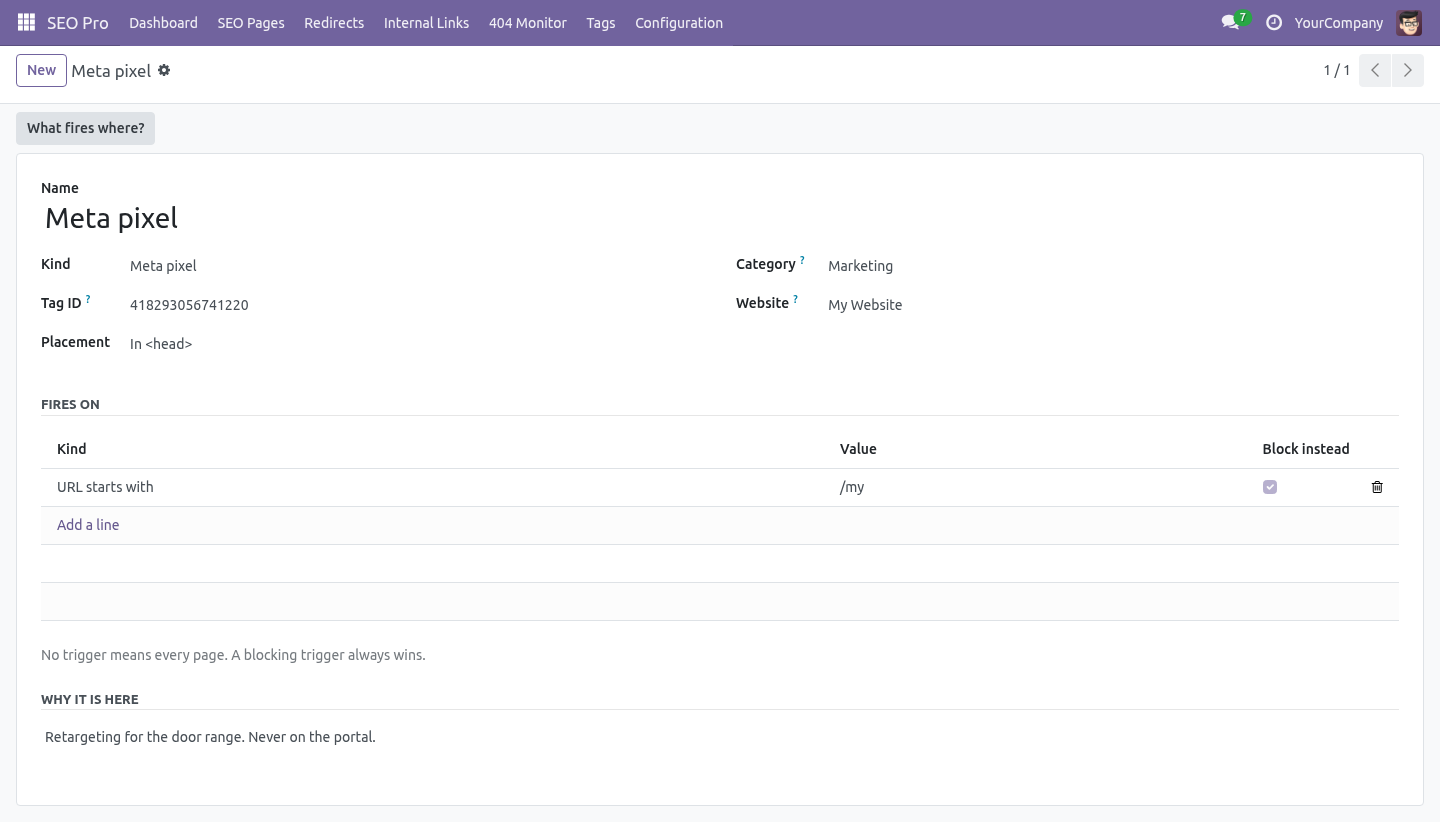1440x822 pixels.
Task: Edit the Why it is here note text
Action: pyautogui.click(x=720, y=737)
